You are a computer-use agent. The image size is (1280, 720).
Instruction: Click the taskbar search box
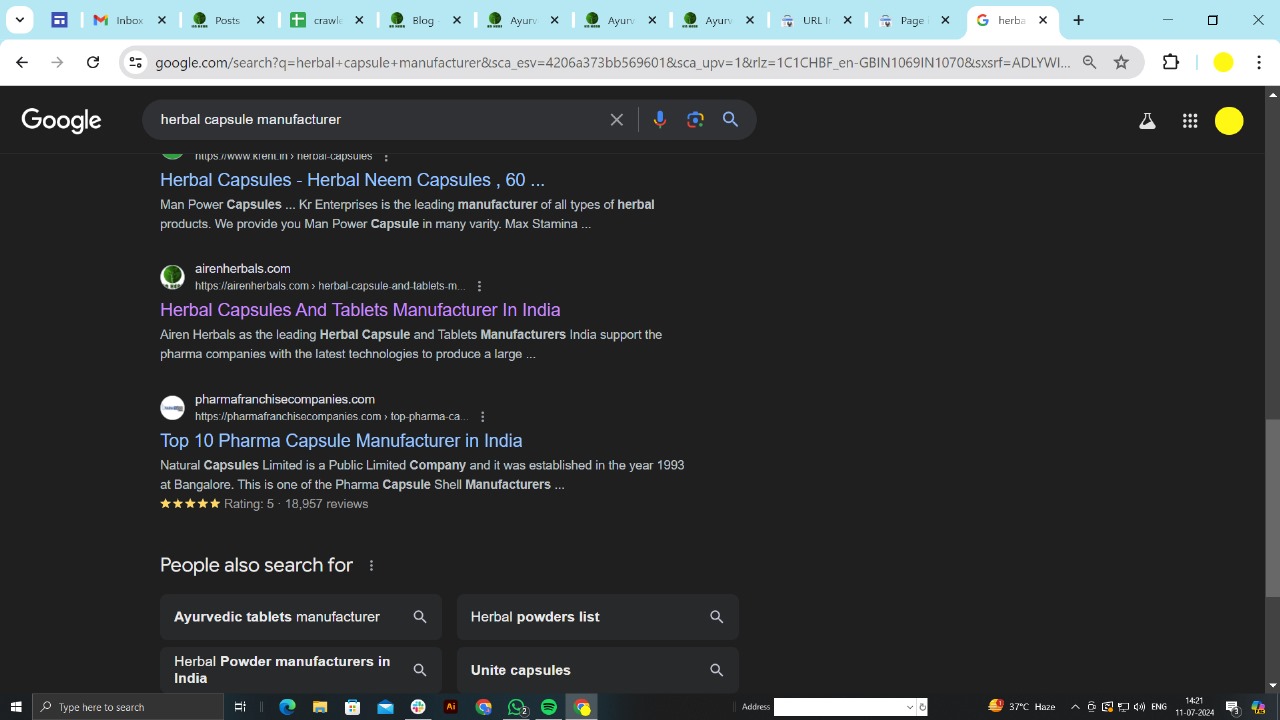point(128,707)
